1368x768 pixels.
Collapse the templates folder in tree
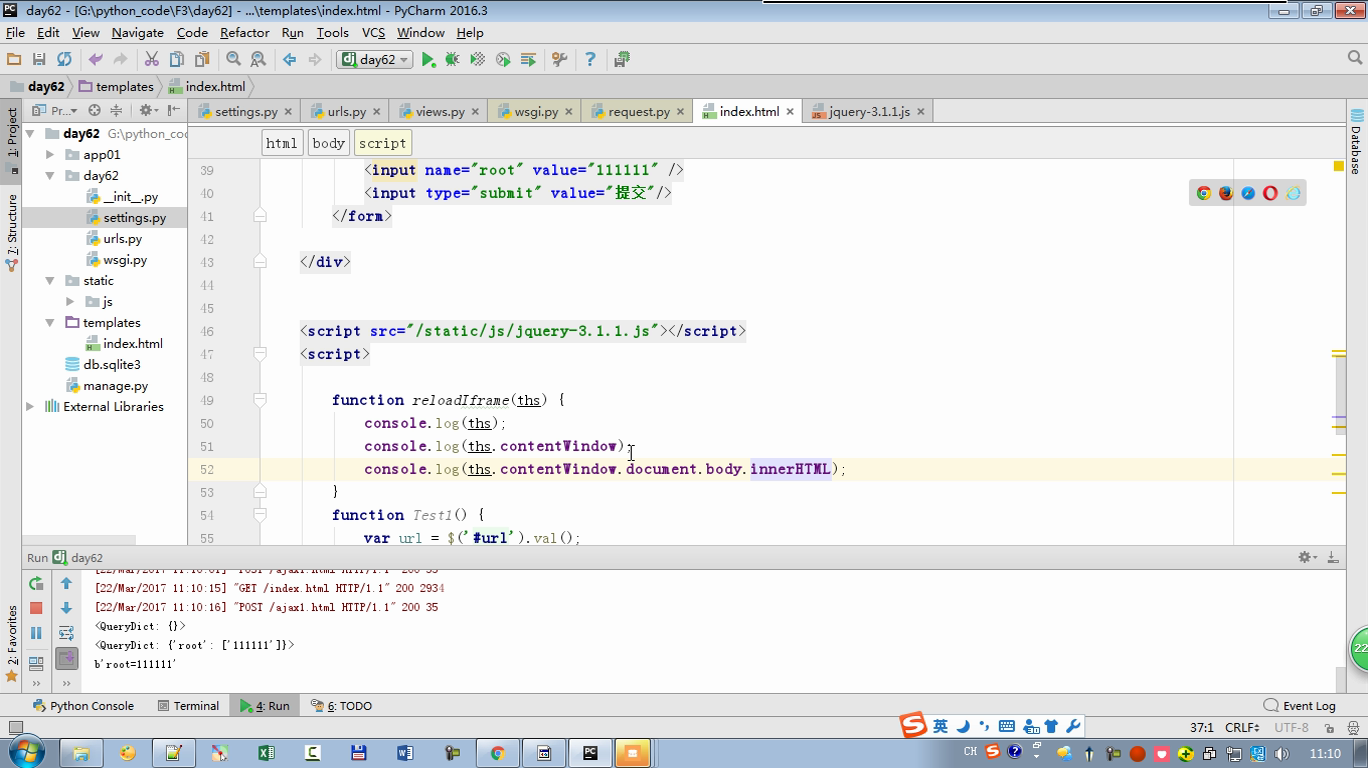click(x=50, y=322)
